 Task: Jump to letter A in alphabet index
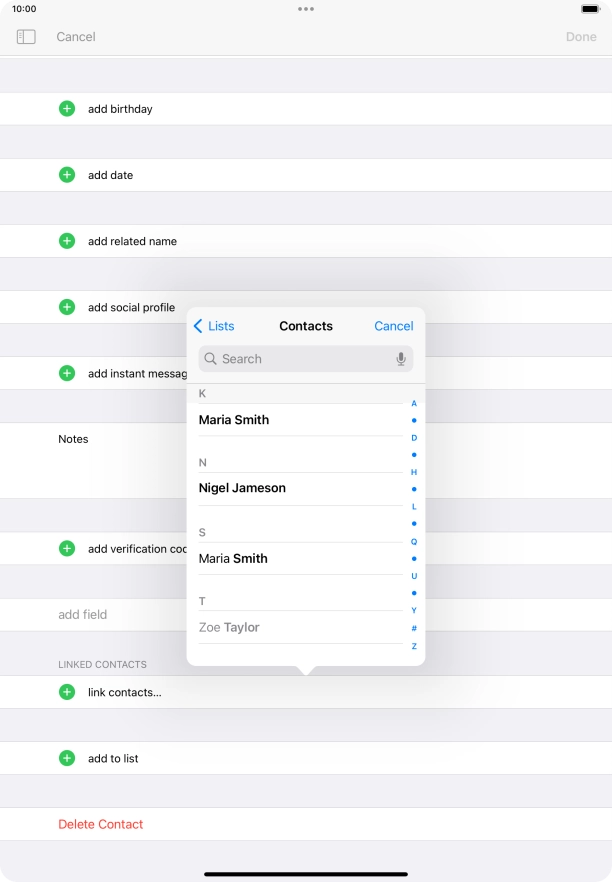point(414,404)
